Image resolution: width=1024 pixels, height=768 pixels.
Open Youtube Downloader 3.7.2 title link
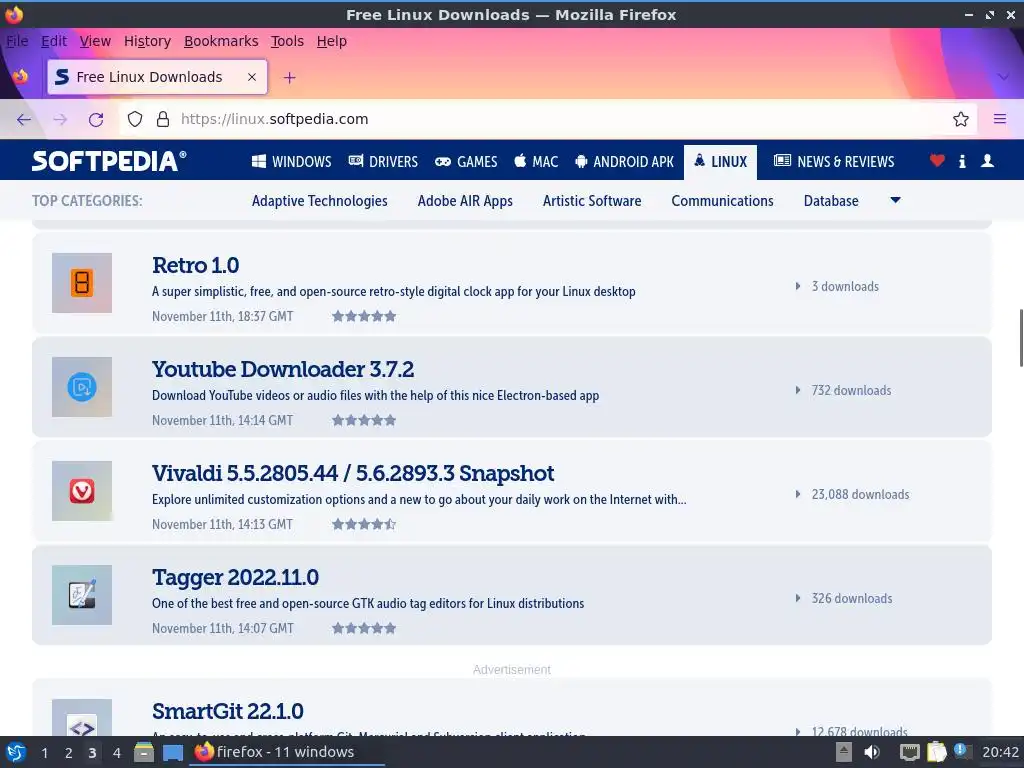(x=283, y=369)
